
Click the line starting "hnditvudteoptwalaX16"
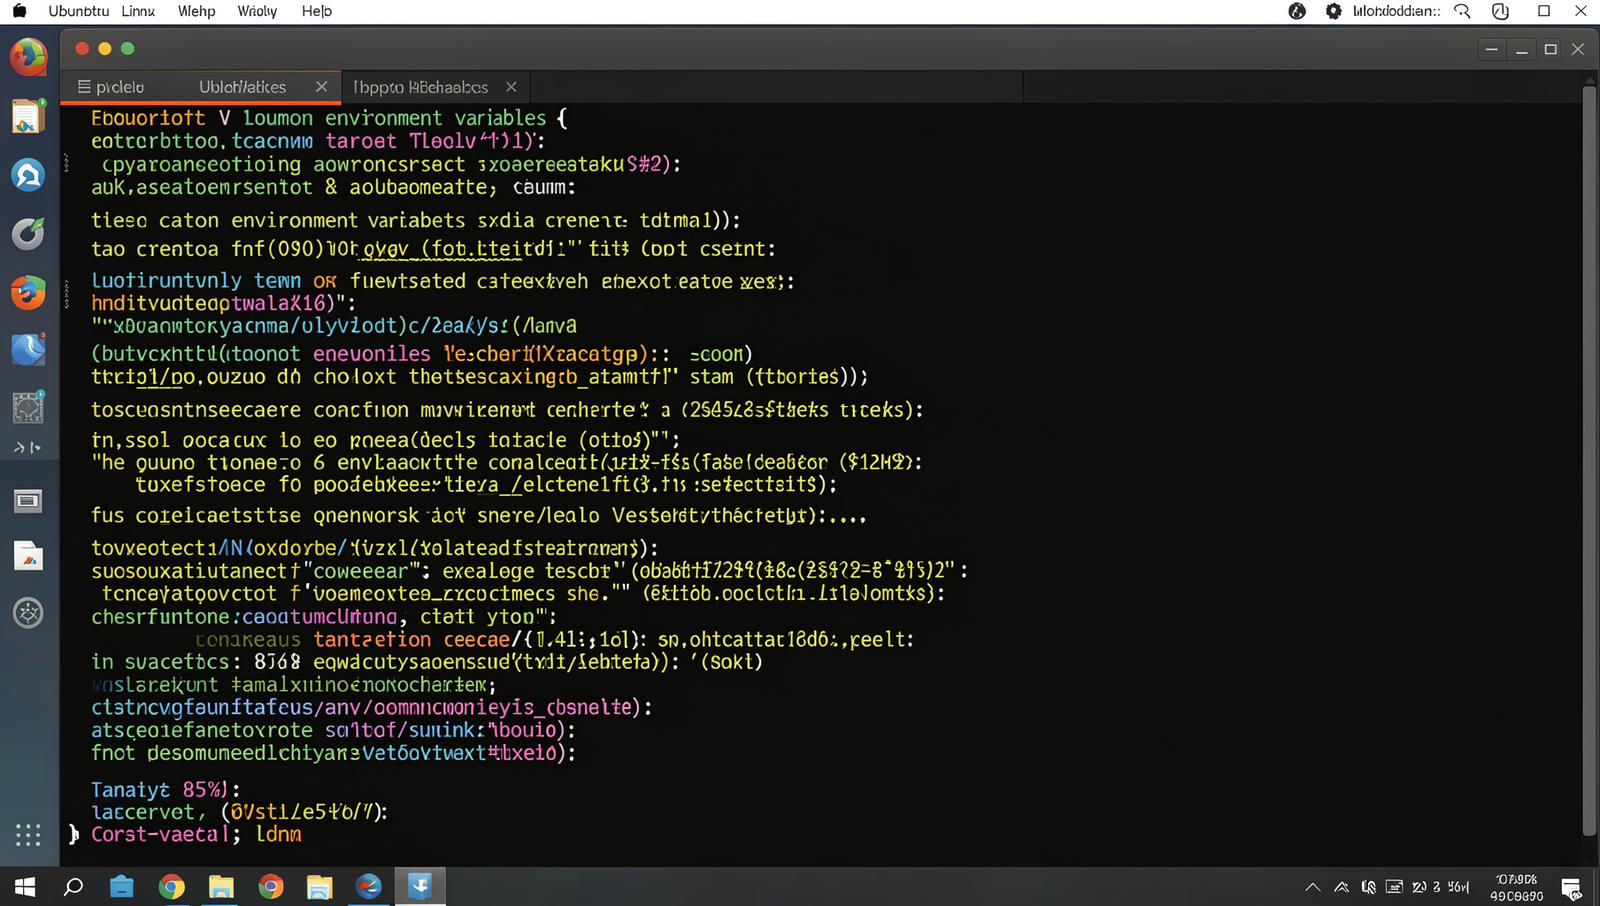223,303
